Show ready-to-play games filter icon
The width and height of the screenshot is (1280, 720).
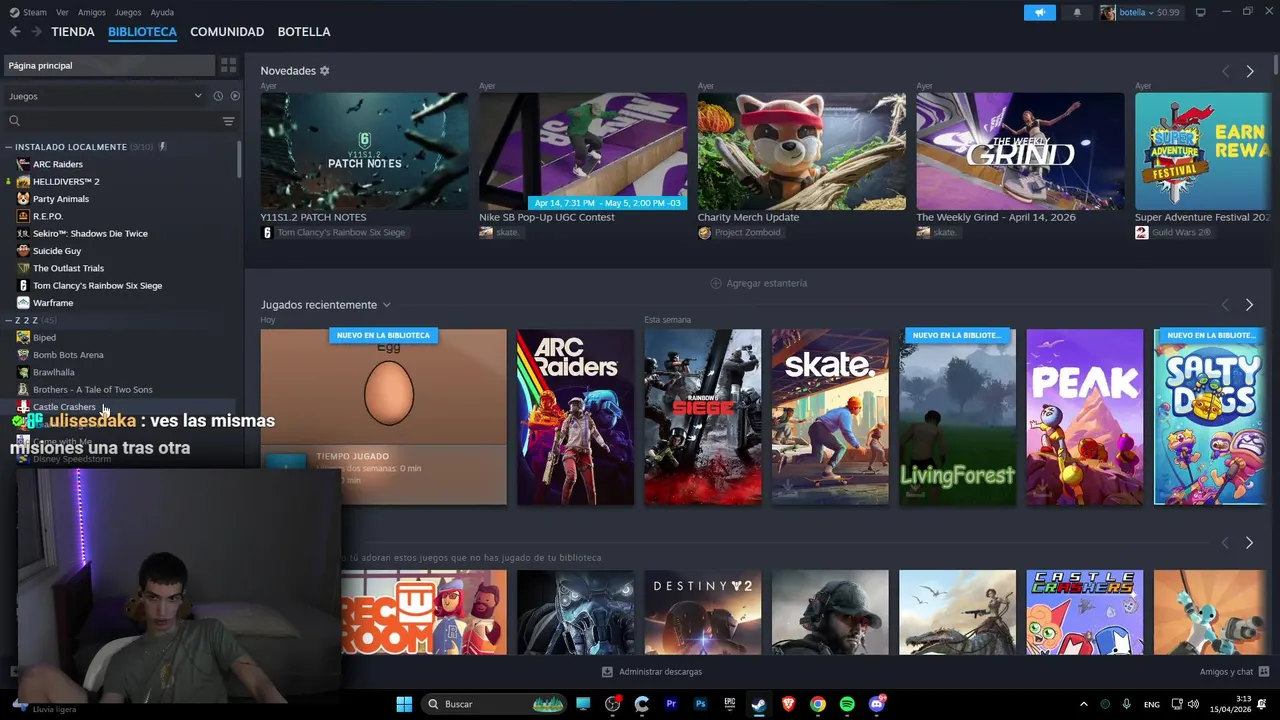(235, 96)
